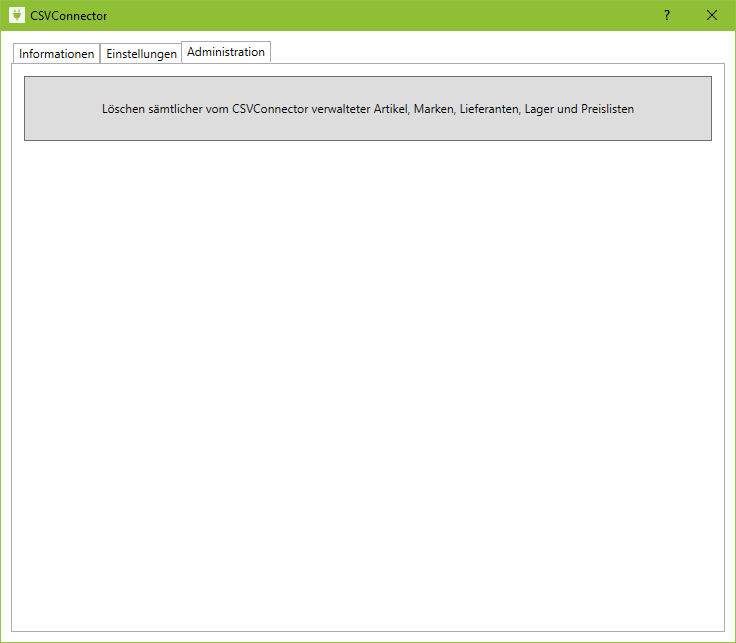
Task: Click the word Löschen on the large button
Action: coord(123,109)
